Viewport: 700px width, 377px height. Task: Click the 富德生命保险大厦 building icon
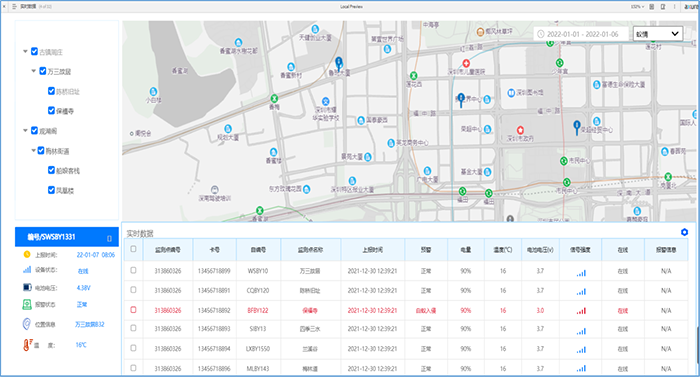(596, 84)
